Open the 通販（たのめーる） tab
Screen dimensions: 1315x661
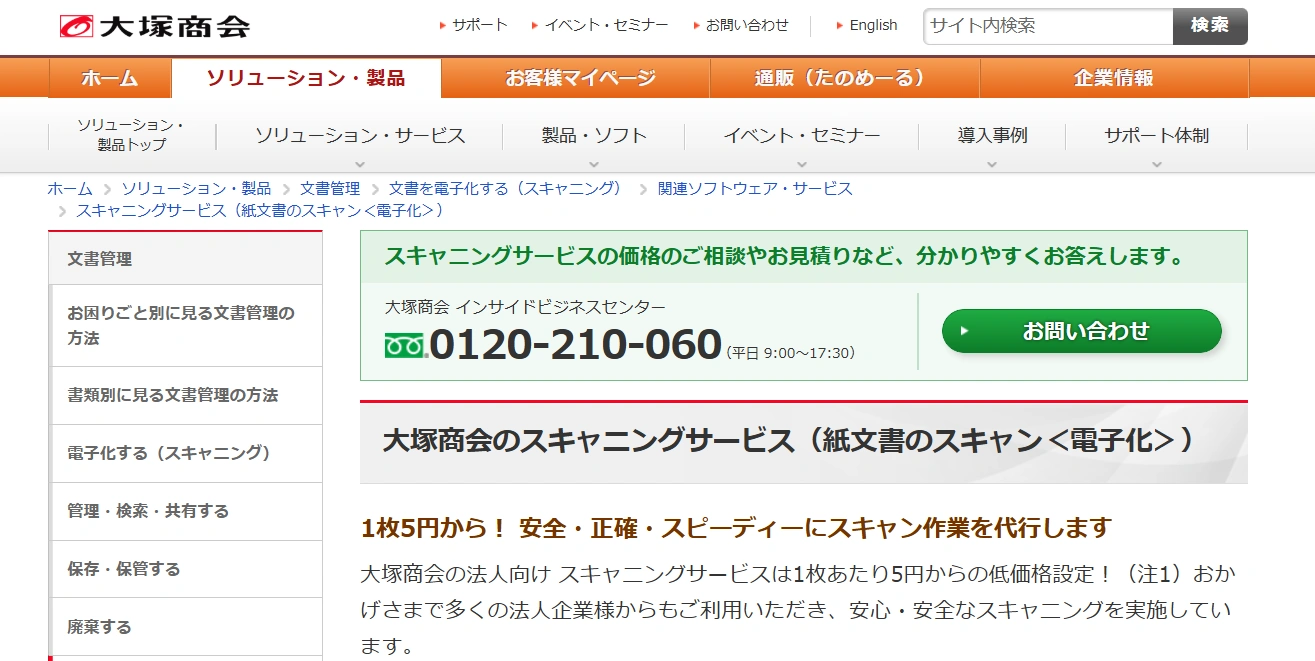coord(844,78)
